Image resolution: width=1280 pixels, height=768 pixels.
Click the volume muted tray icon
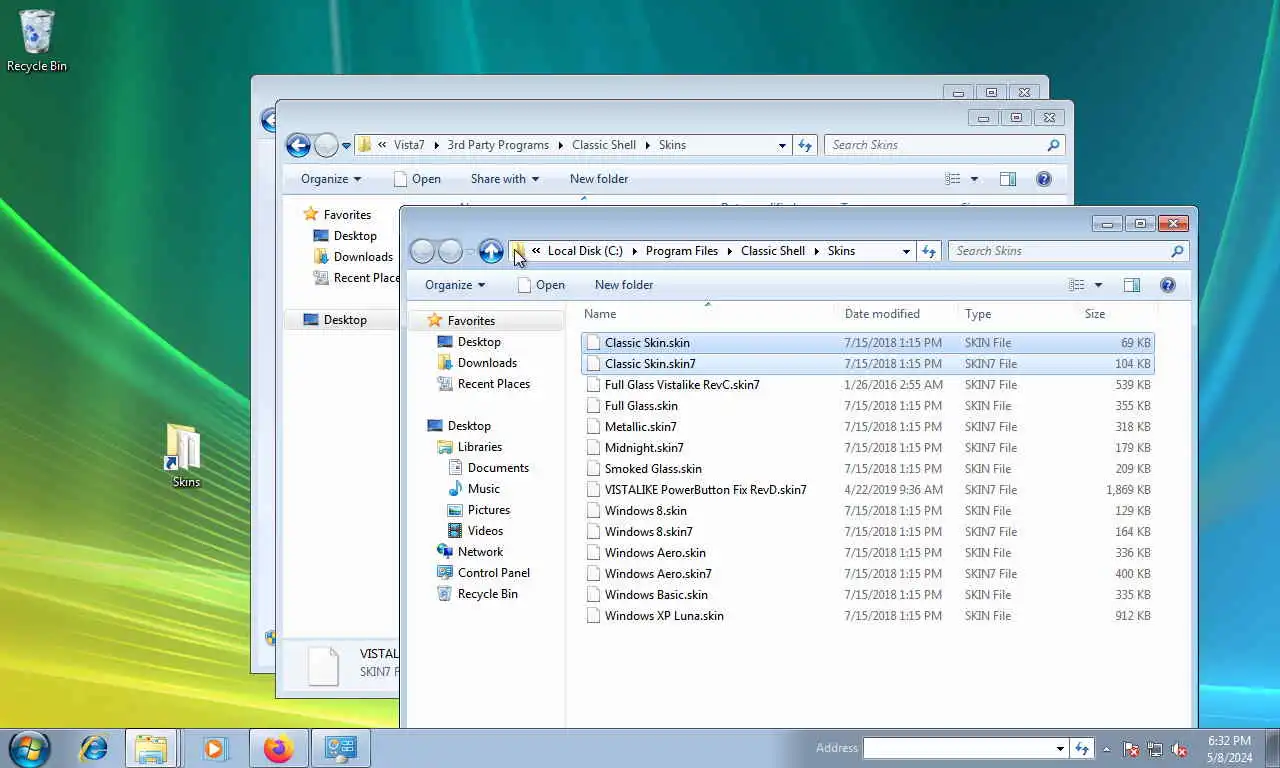(1179, 749)
